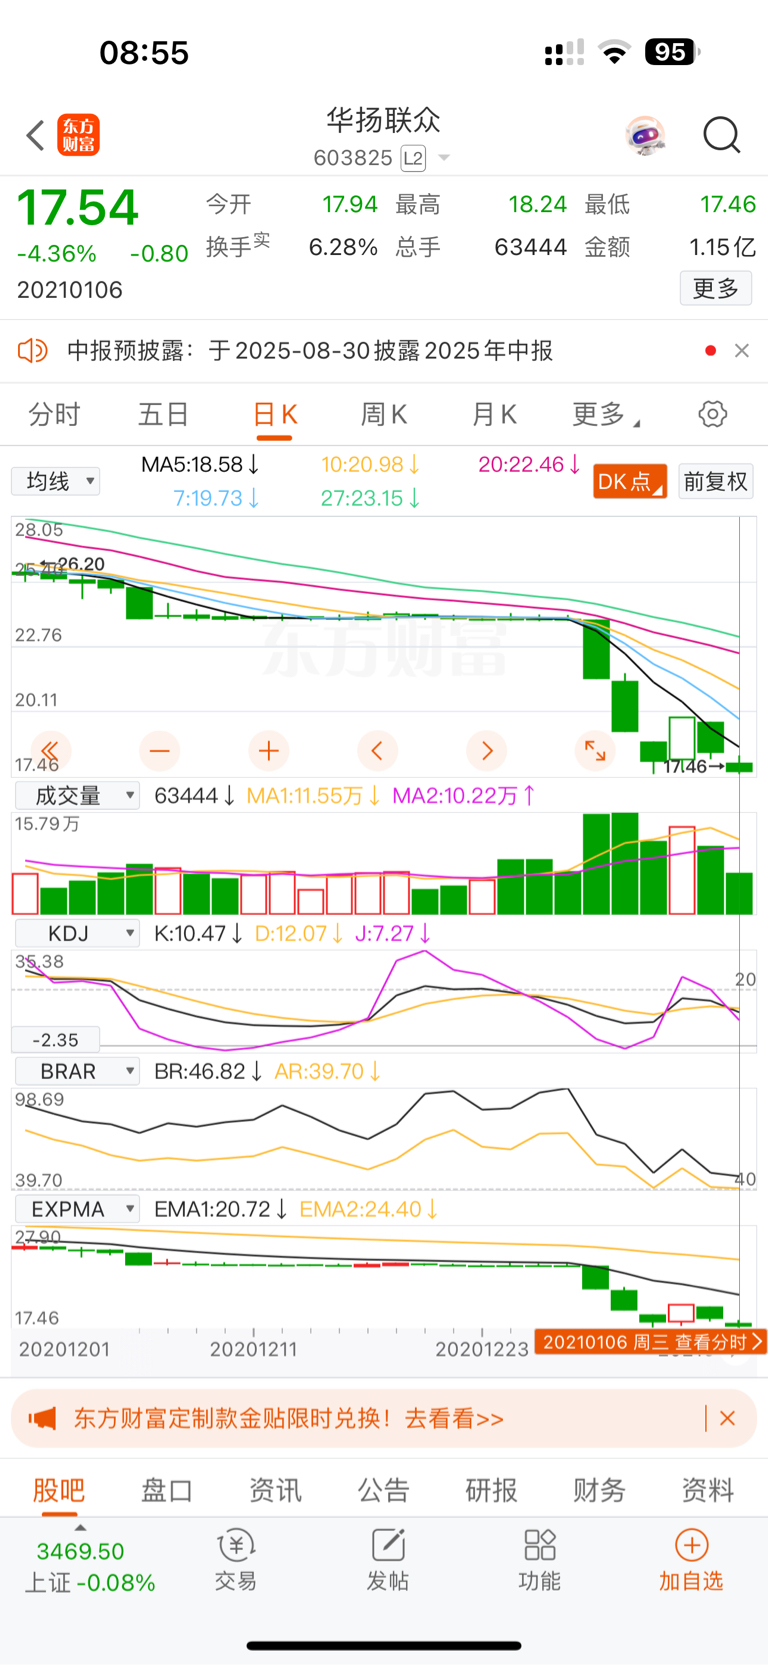Select the 股吧 bottom tab
This screenshot has width=768, height=1665.
pos(59,1491)
